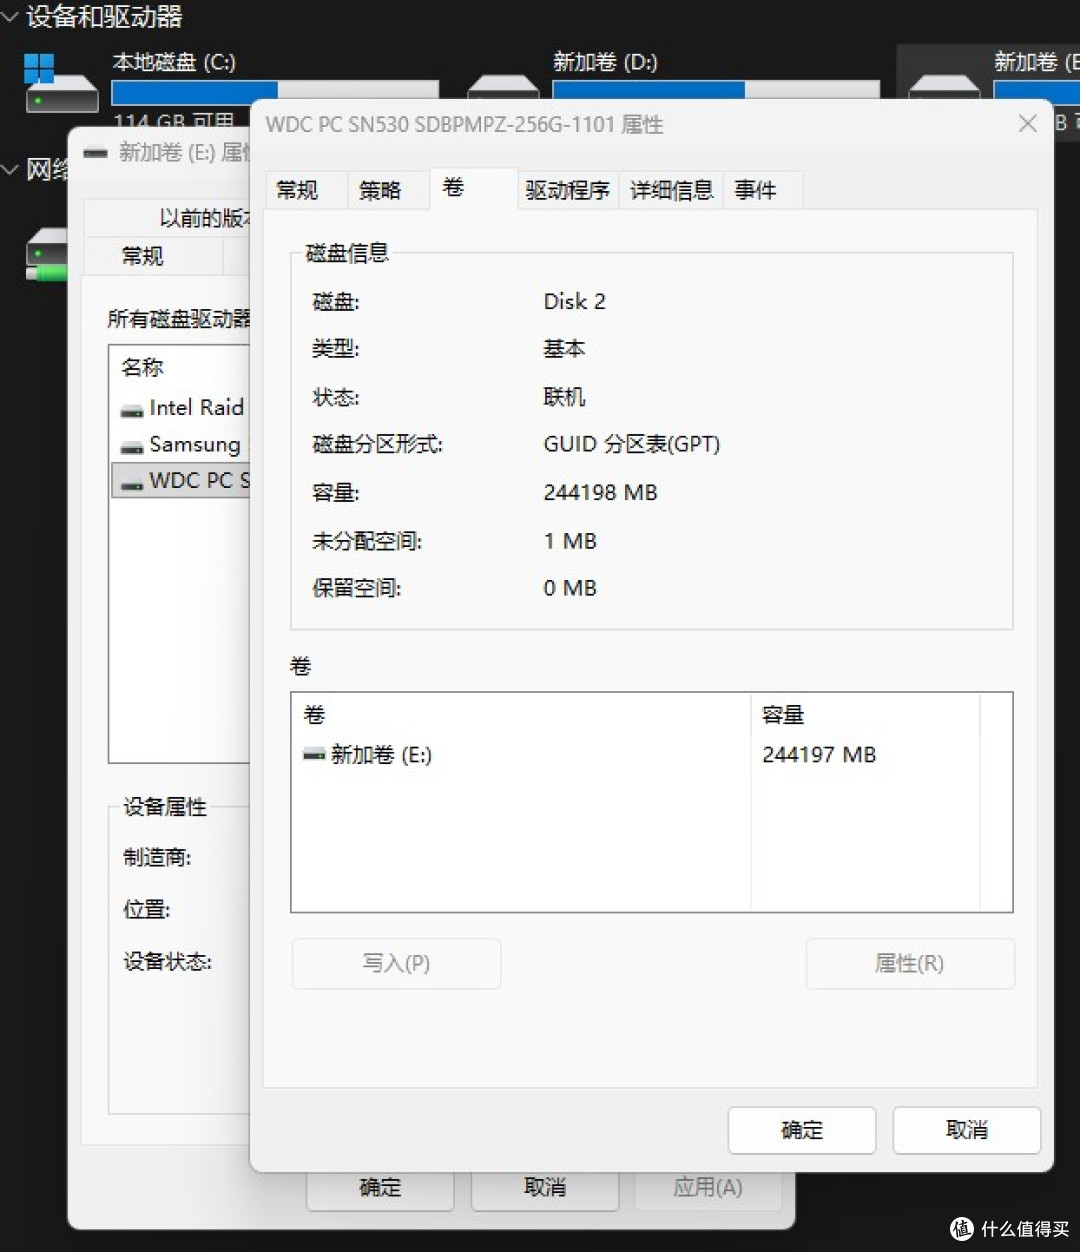Click 确定 in WDC properties dialog
This screenshot has height=1252, width=1080.
[802, 1130]
